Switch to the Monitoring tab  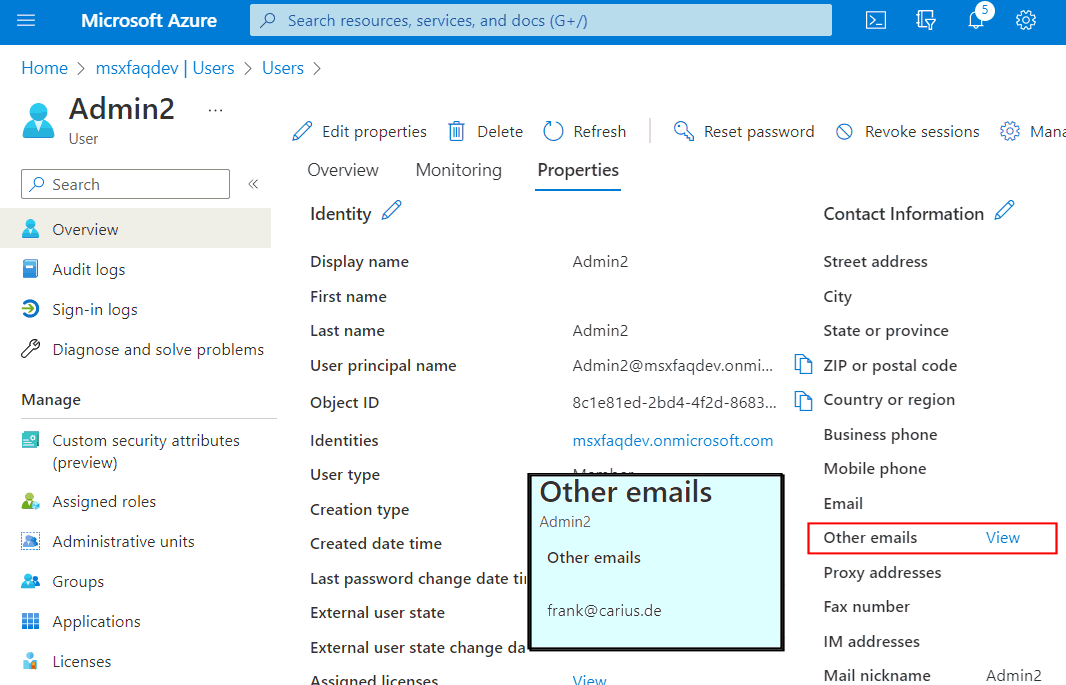click(459, 170)
